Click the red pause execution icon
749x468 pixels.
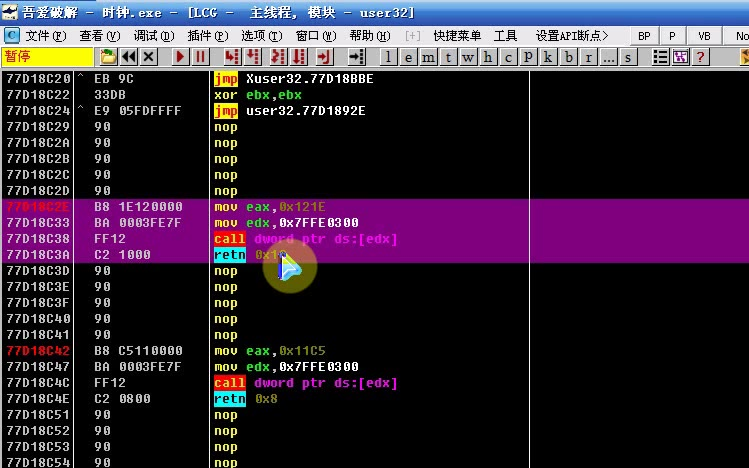pos(201,56)
